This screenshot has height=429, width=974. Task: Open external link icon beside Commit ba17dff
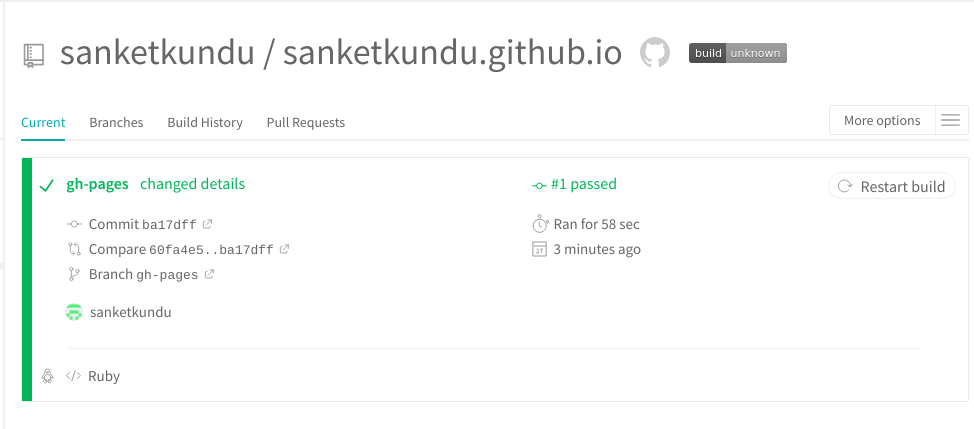tap(207, 224)
